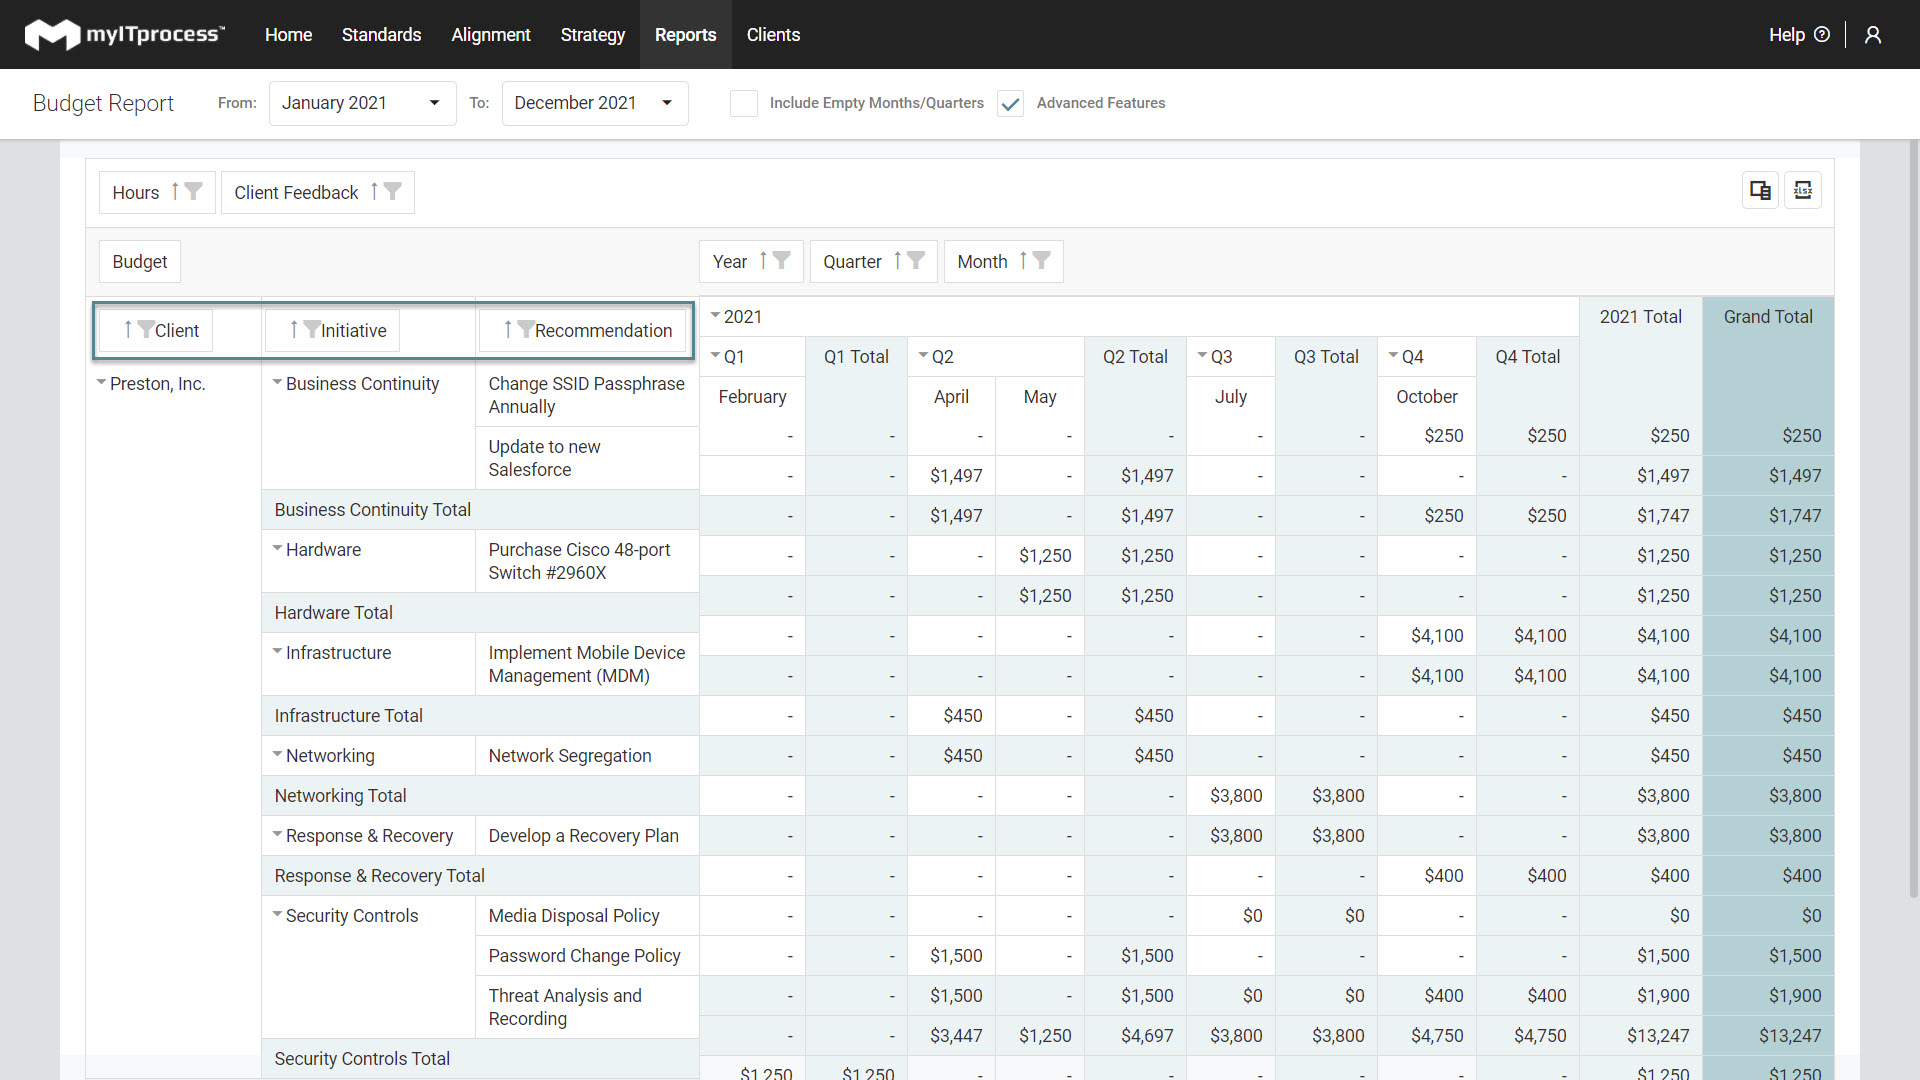Click the Q2 Total column header
Viewport: 1920px width, 1080px height.
(1135, 356)
